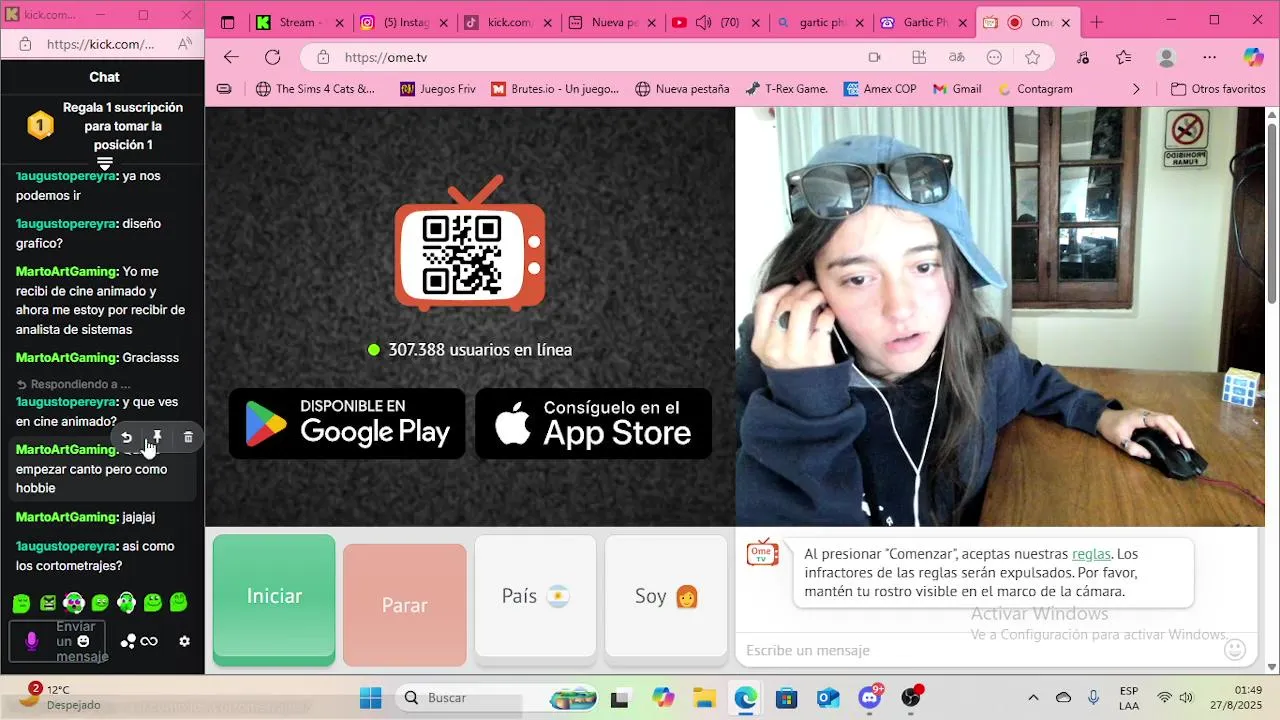The image size is (1280, 720).
Task: Open Otros favoritos folder
Action: tap(1218, 89)
